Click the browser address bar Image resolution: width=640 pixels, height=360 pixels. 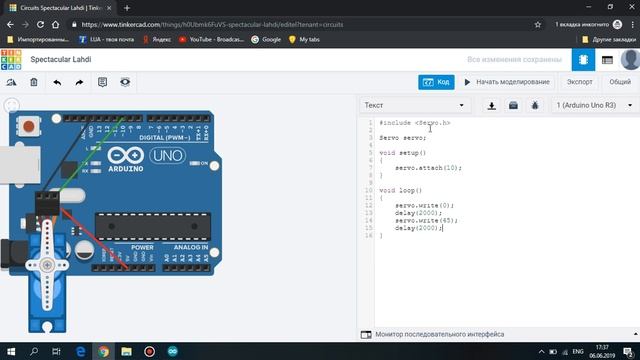pyautogui.click(x=302, y=24)
